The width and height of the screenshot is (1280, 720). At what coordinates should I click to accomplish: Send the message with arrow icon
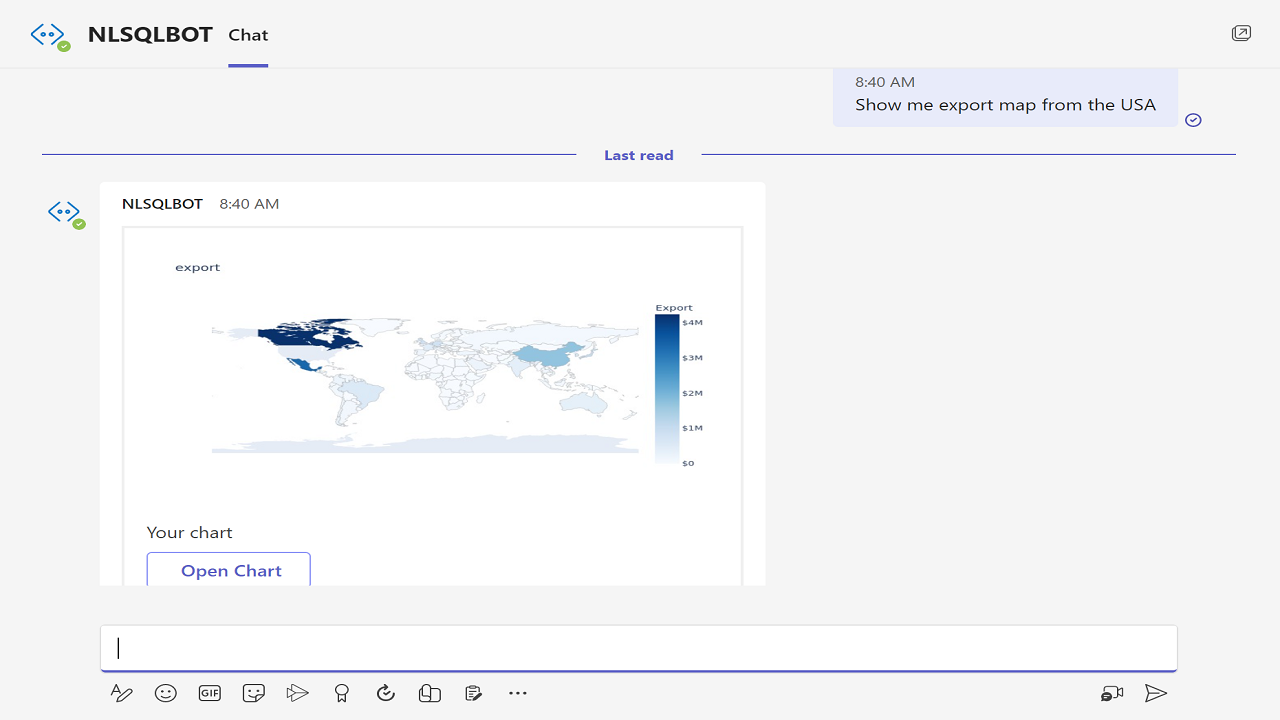pyautogui.click(x=1156, y=693)
